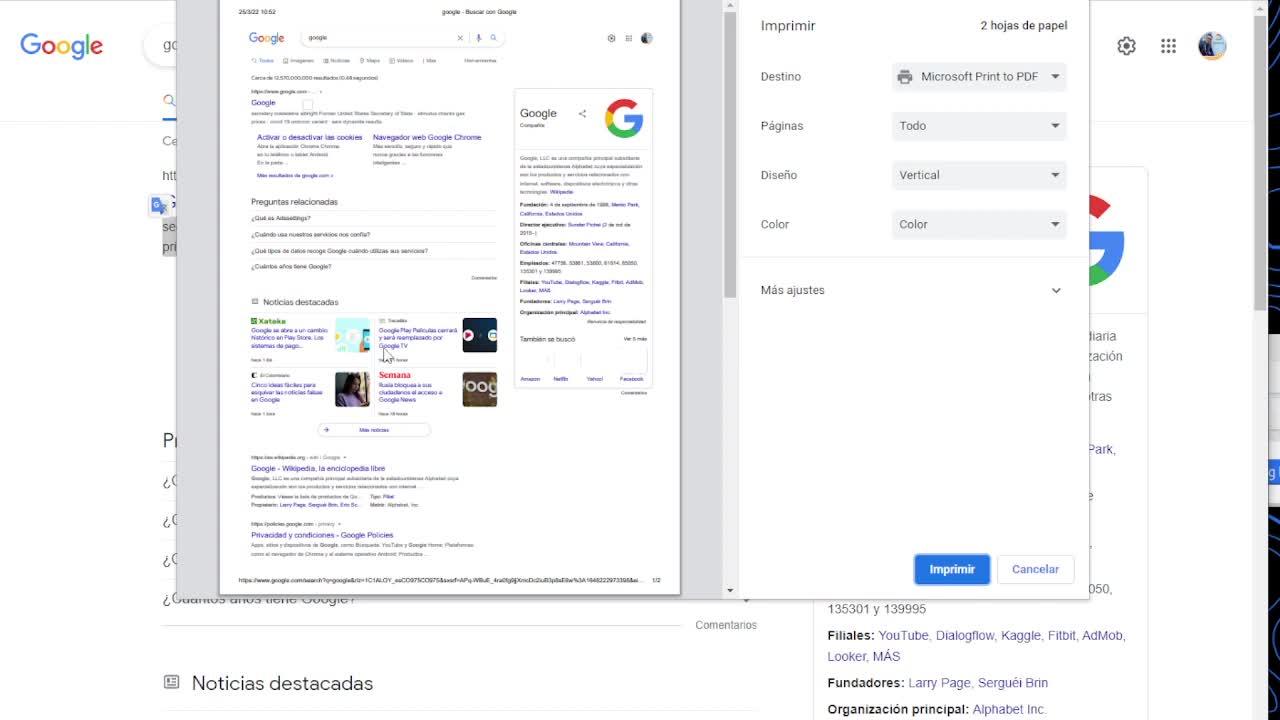
Task: Click the "Páginas" label
Action: click(x=782, y=126)
